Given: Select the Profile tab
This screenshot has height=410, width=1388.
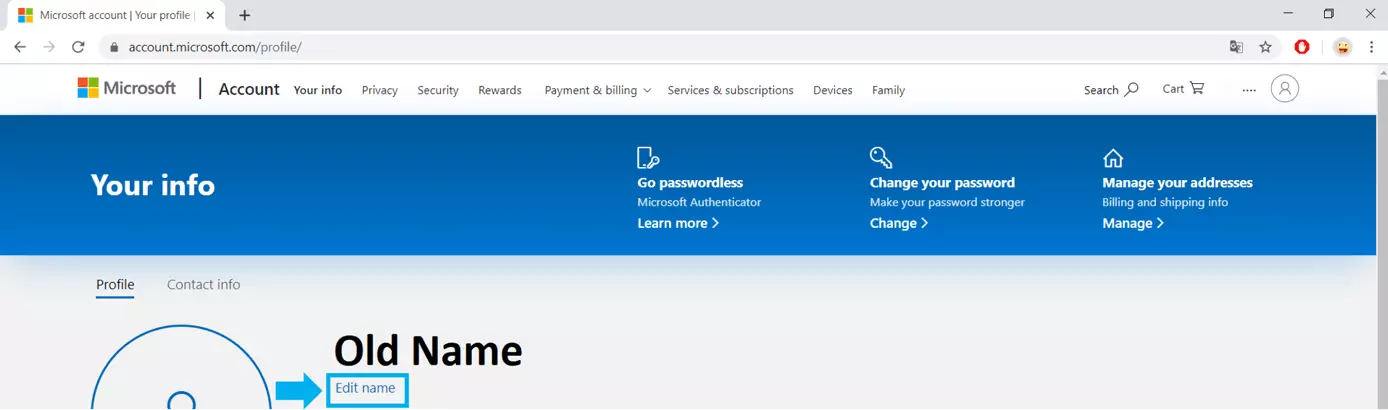Looking at the screenshot, I should [115, 285].
